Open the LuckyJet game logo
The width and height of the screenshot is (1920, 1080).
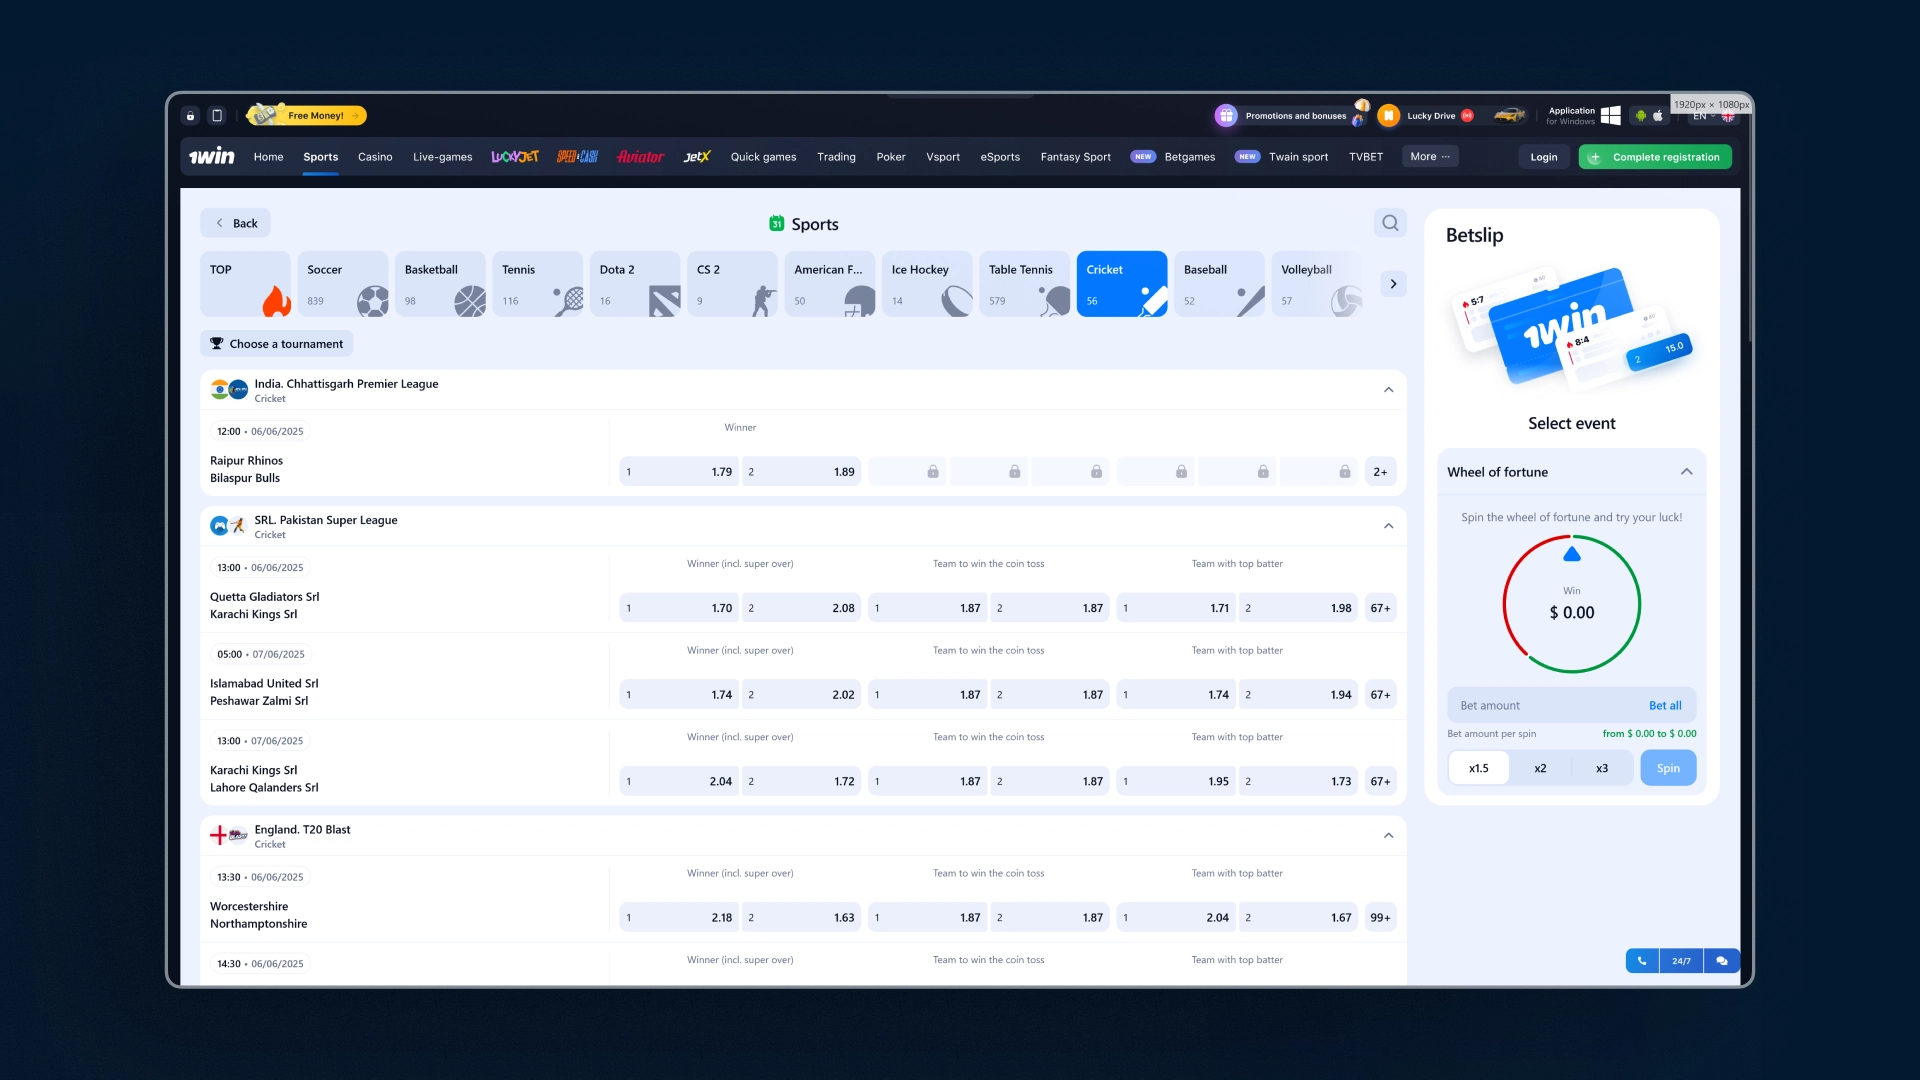coord(514,156)
